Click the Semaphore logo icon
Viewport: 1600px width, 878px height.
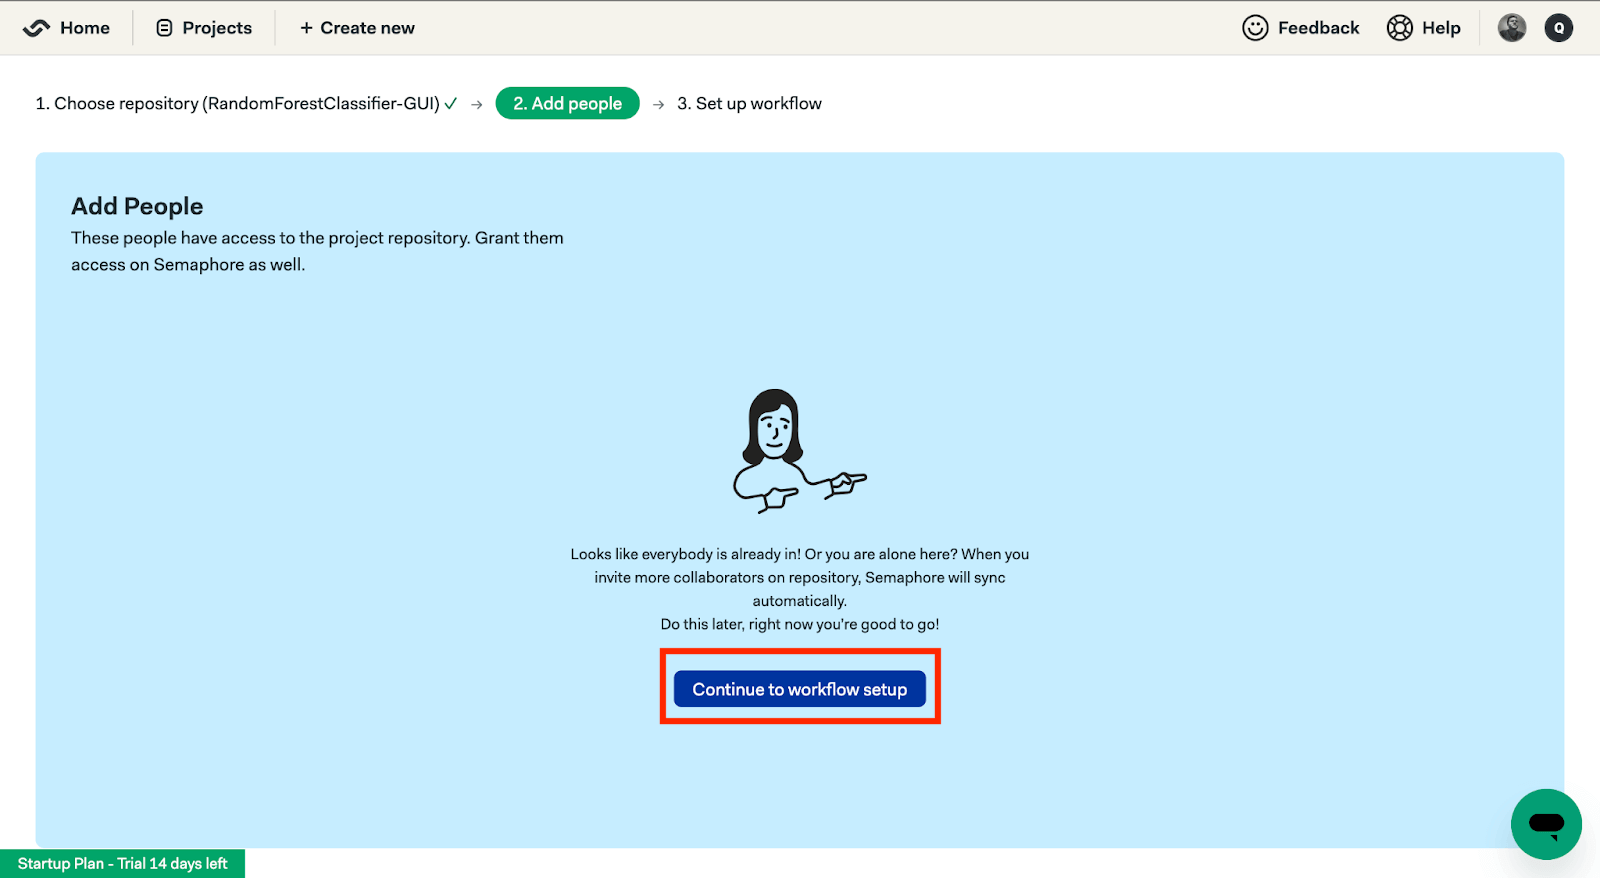36,28
